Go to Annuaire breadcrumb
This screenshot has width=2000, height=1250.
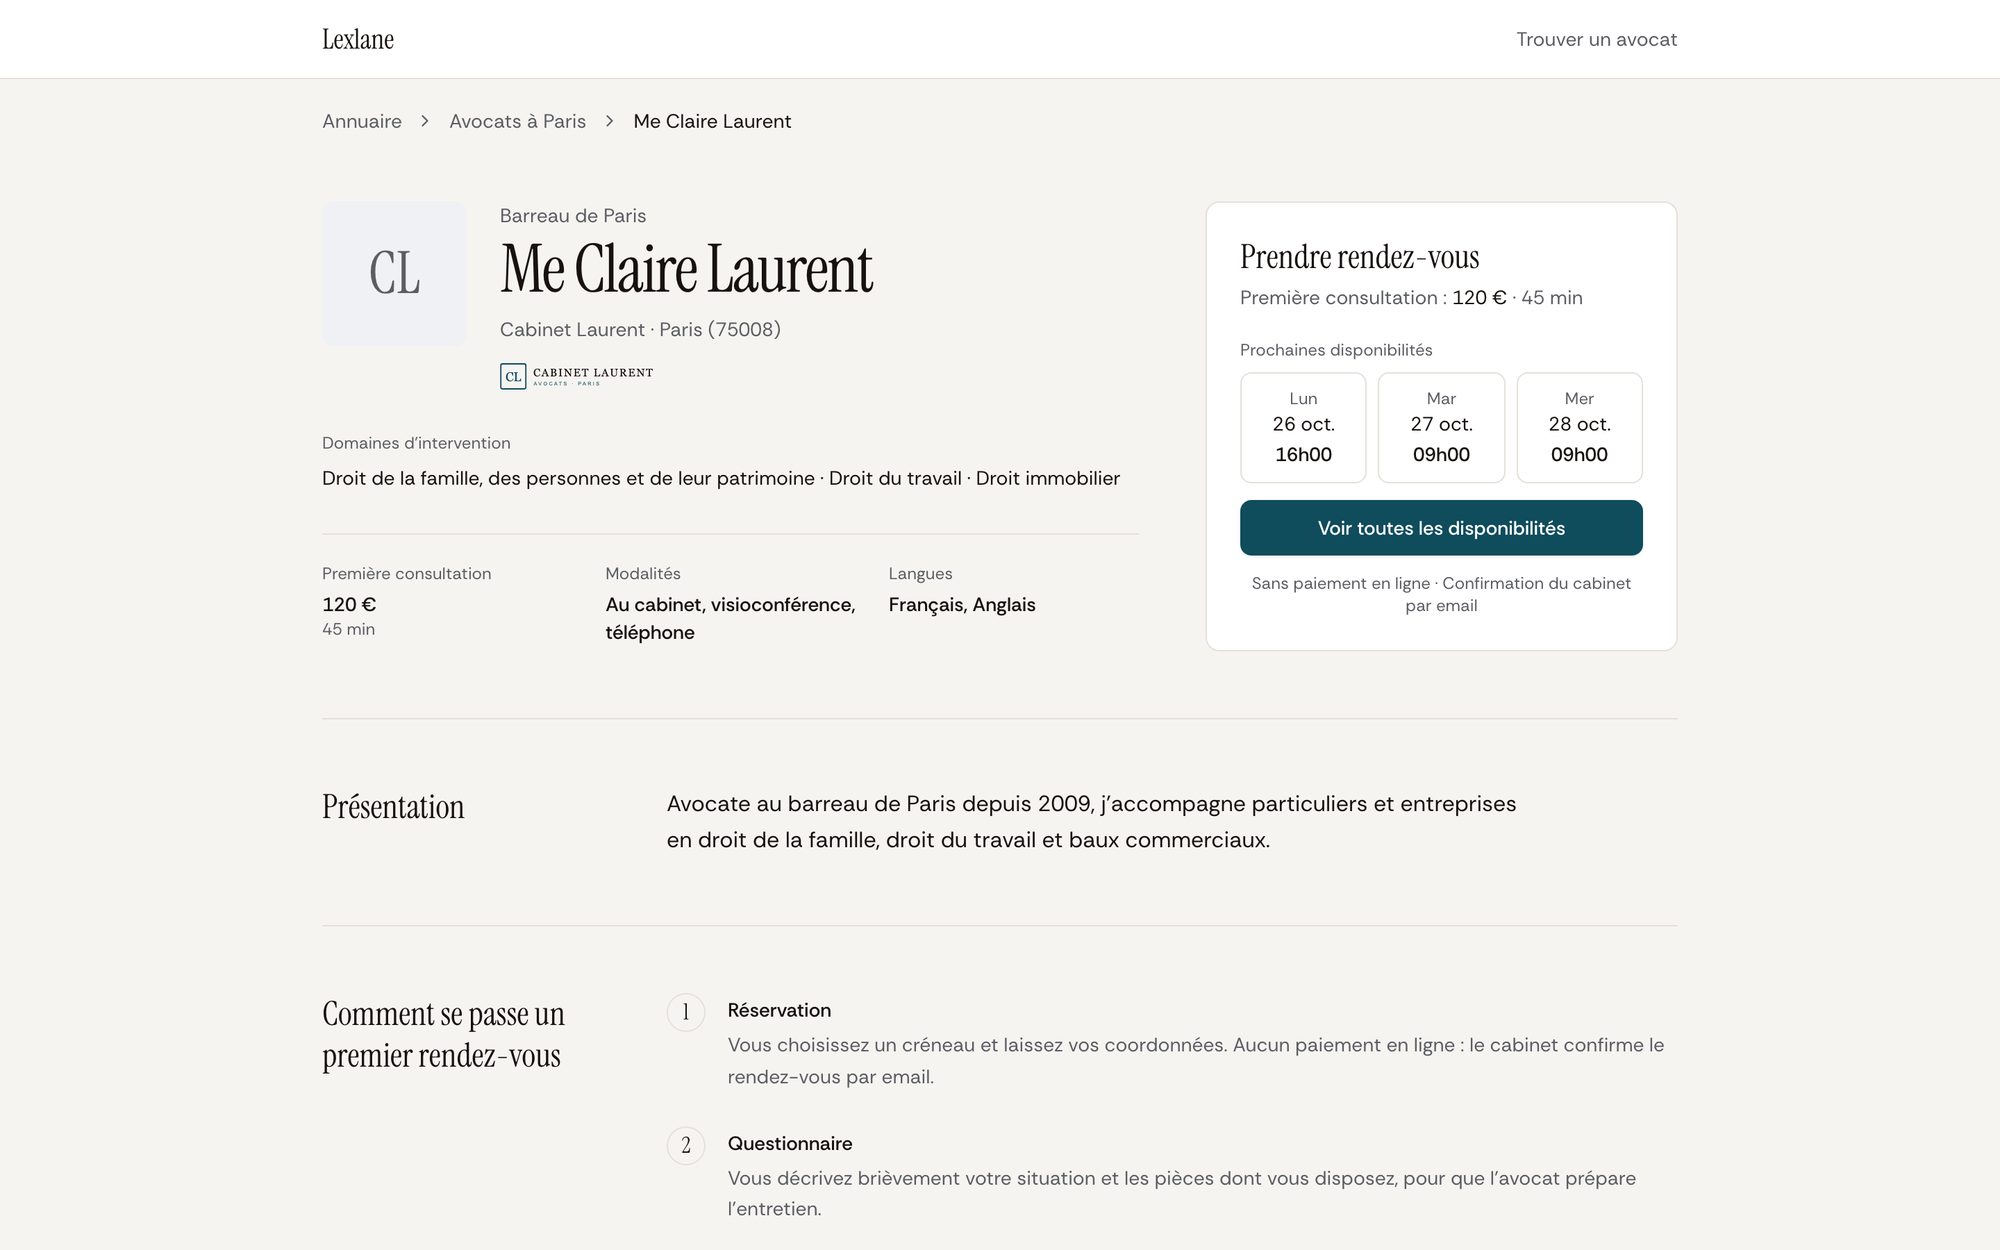click(x=362, y=121)
